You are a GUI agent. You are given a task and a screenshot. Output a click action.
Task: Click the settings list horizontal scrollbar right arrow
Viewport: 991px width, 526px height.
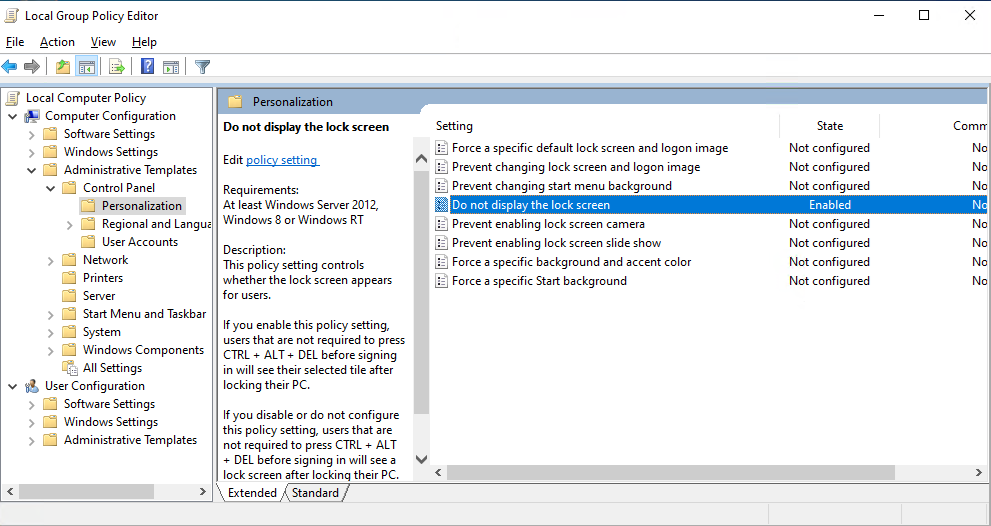(978, 472)
